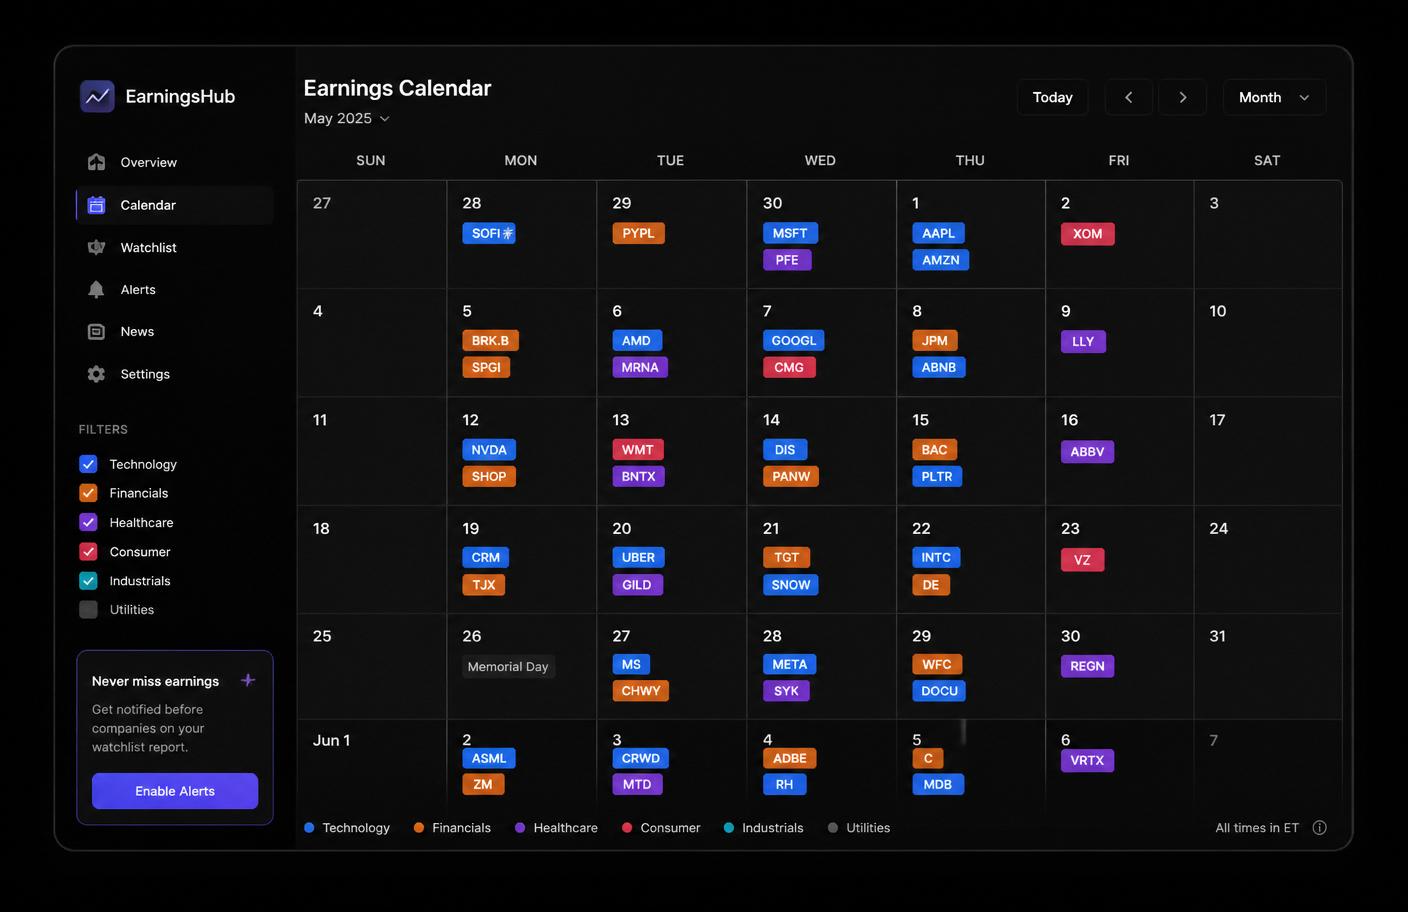The height and width of the screenshot is (912, 1408).
Task: Click the Utilities legend label
Action: pos(868,827)
